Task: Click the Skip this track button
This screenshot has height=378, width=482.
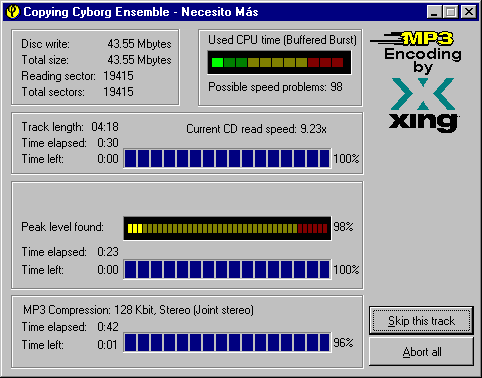Action: pyautogui.click(x=421, y=321)
